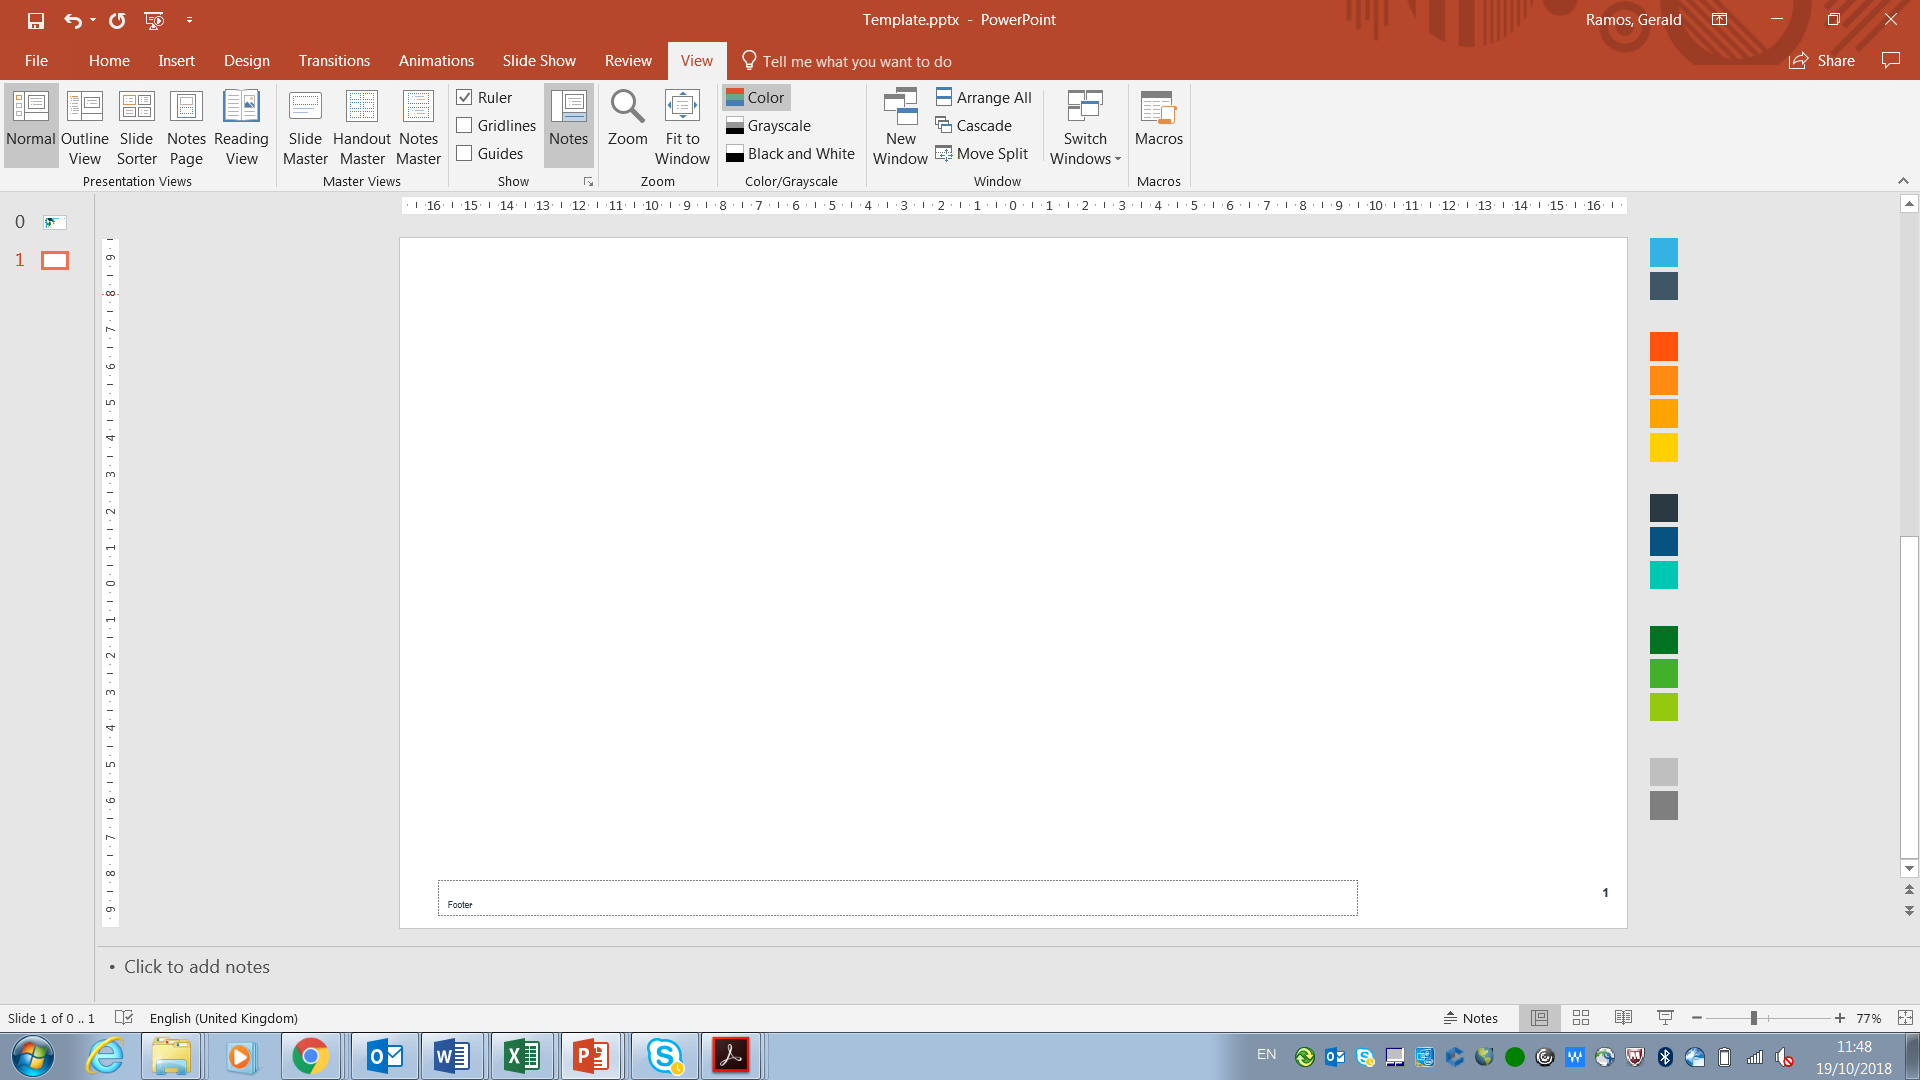Save the presentation from Quick Access Toolbar

point(36,20)
